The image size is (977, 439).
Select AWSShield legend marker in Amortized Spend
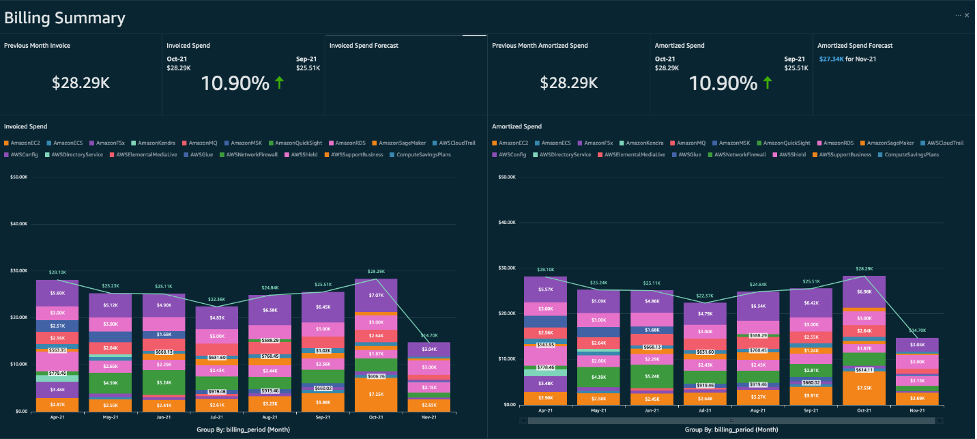pyautogui.click(x=775, y=154)
